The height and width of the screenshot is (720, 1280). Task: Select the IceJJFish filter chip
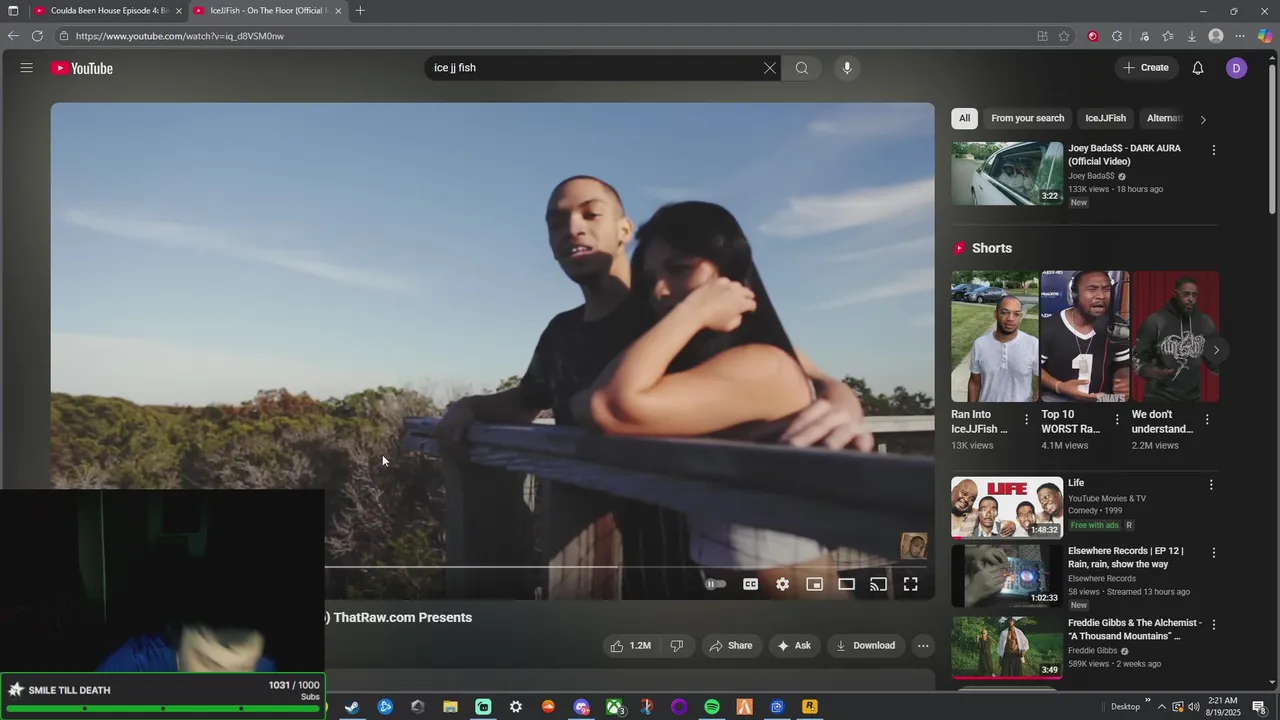[1105, 118]
